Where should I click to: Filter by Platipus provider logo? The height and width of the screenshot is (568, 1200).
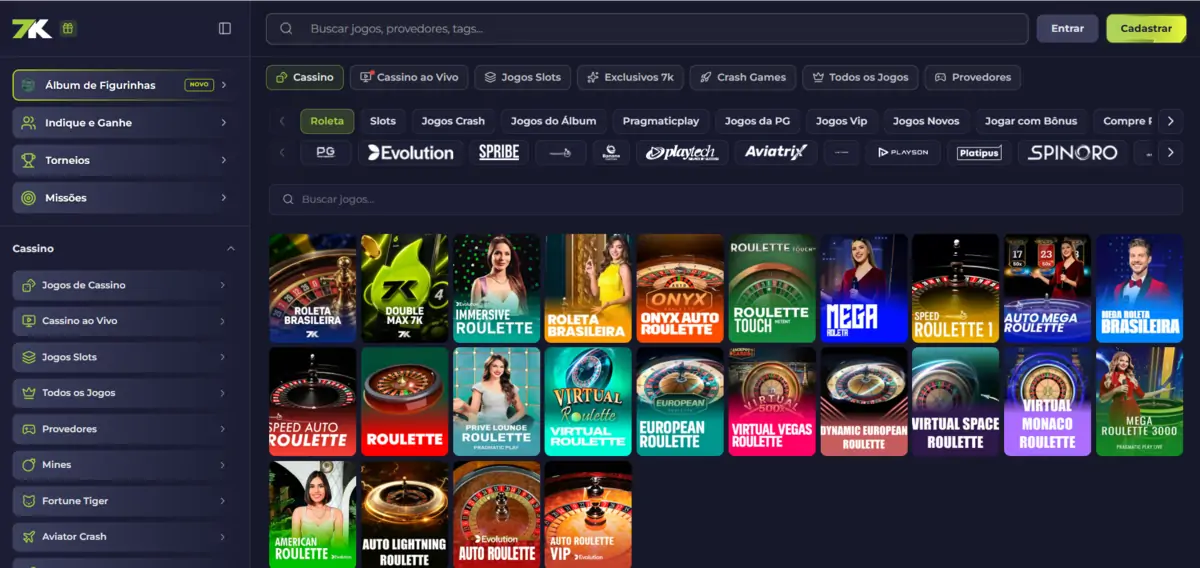click(979, 153)
